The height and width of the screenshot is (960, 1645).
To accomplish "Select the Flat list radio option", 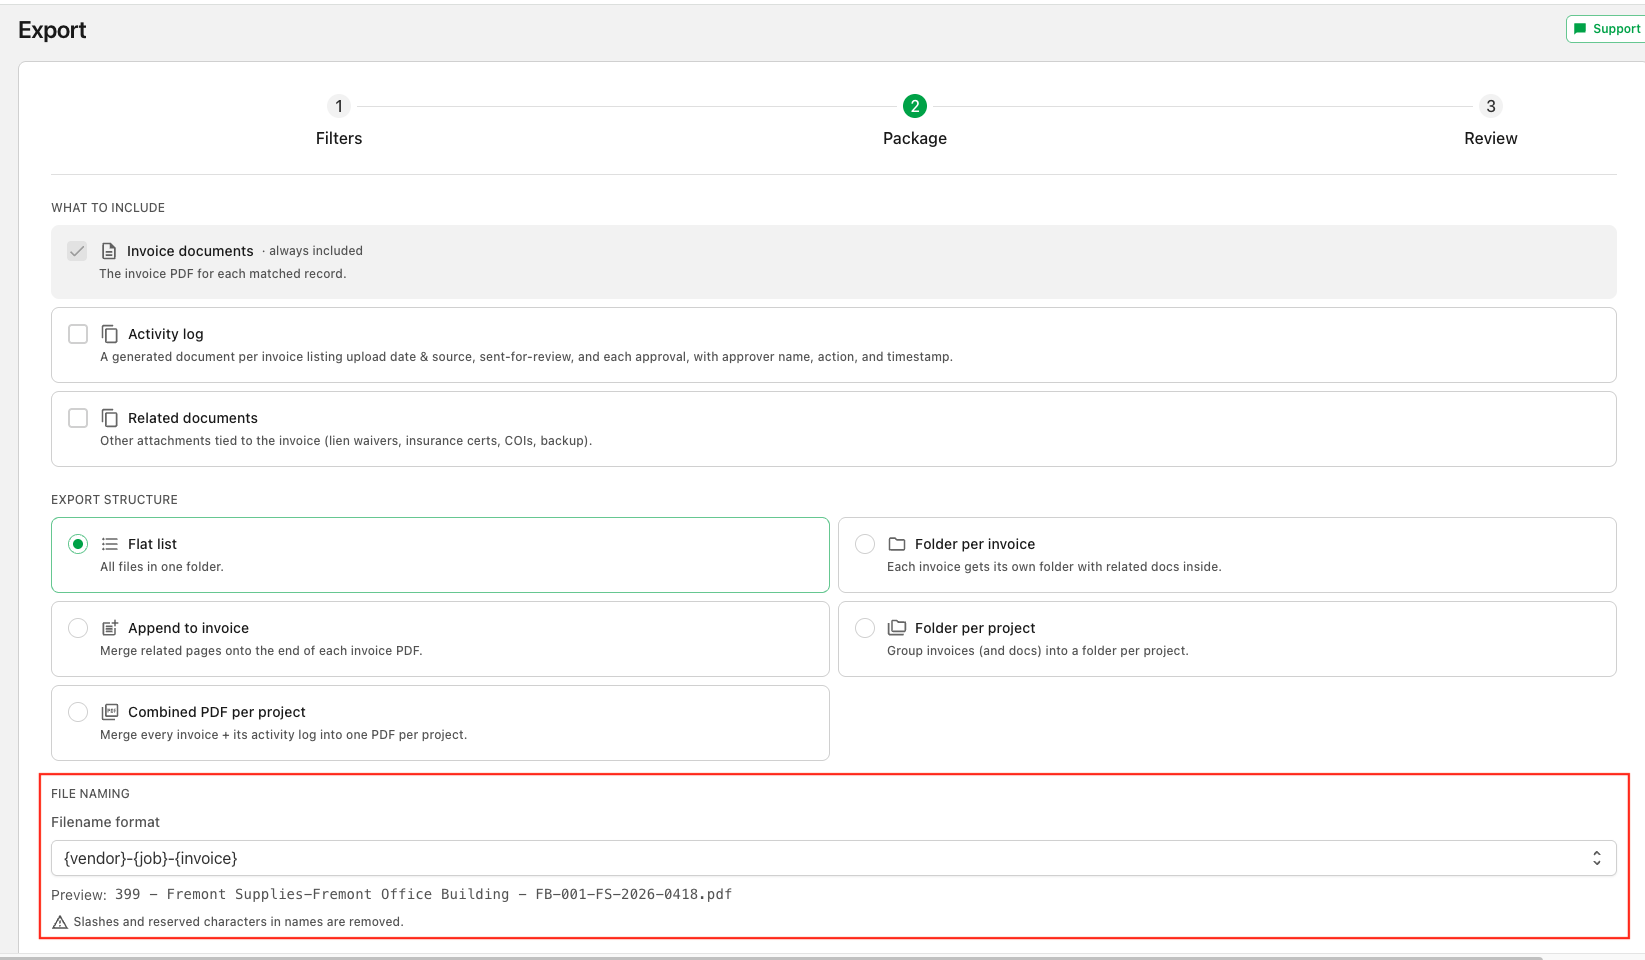I will tap(78, 544).
